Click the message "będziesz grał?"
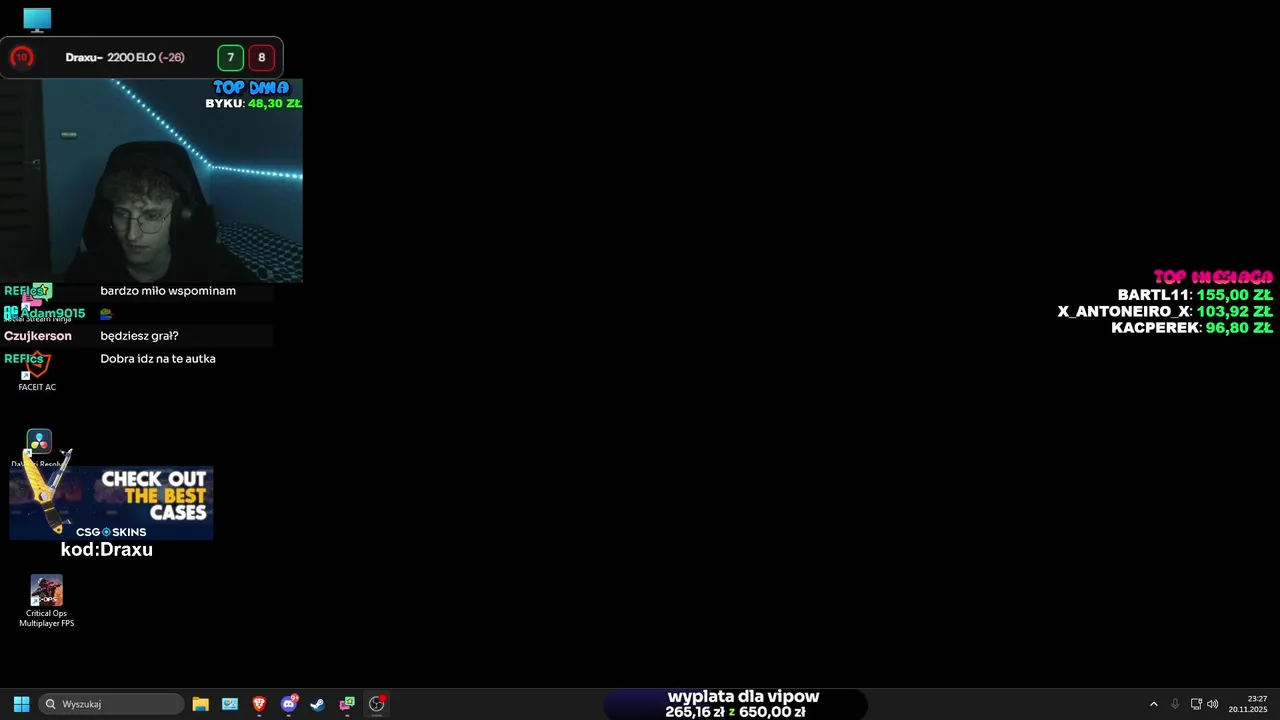The height and width of the screenshot is (720, 1280). tap(139, 336)
